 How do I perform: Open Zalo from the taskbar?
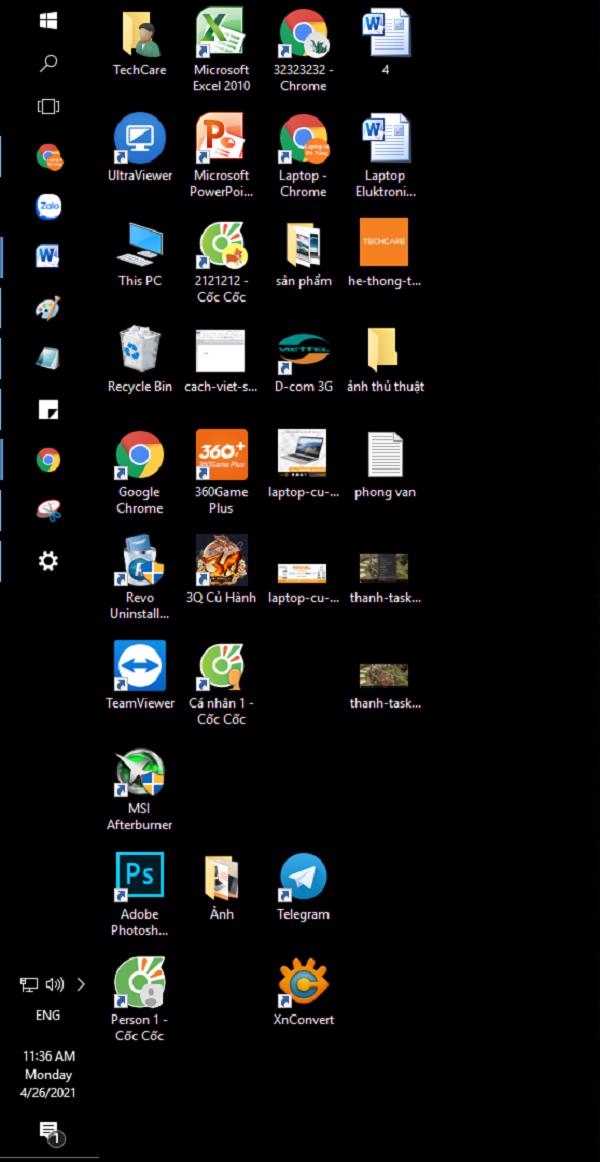[48, 206]
